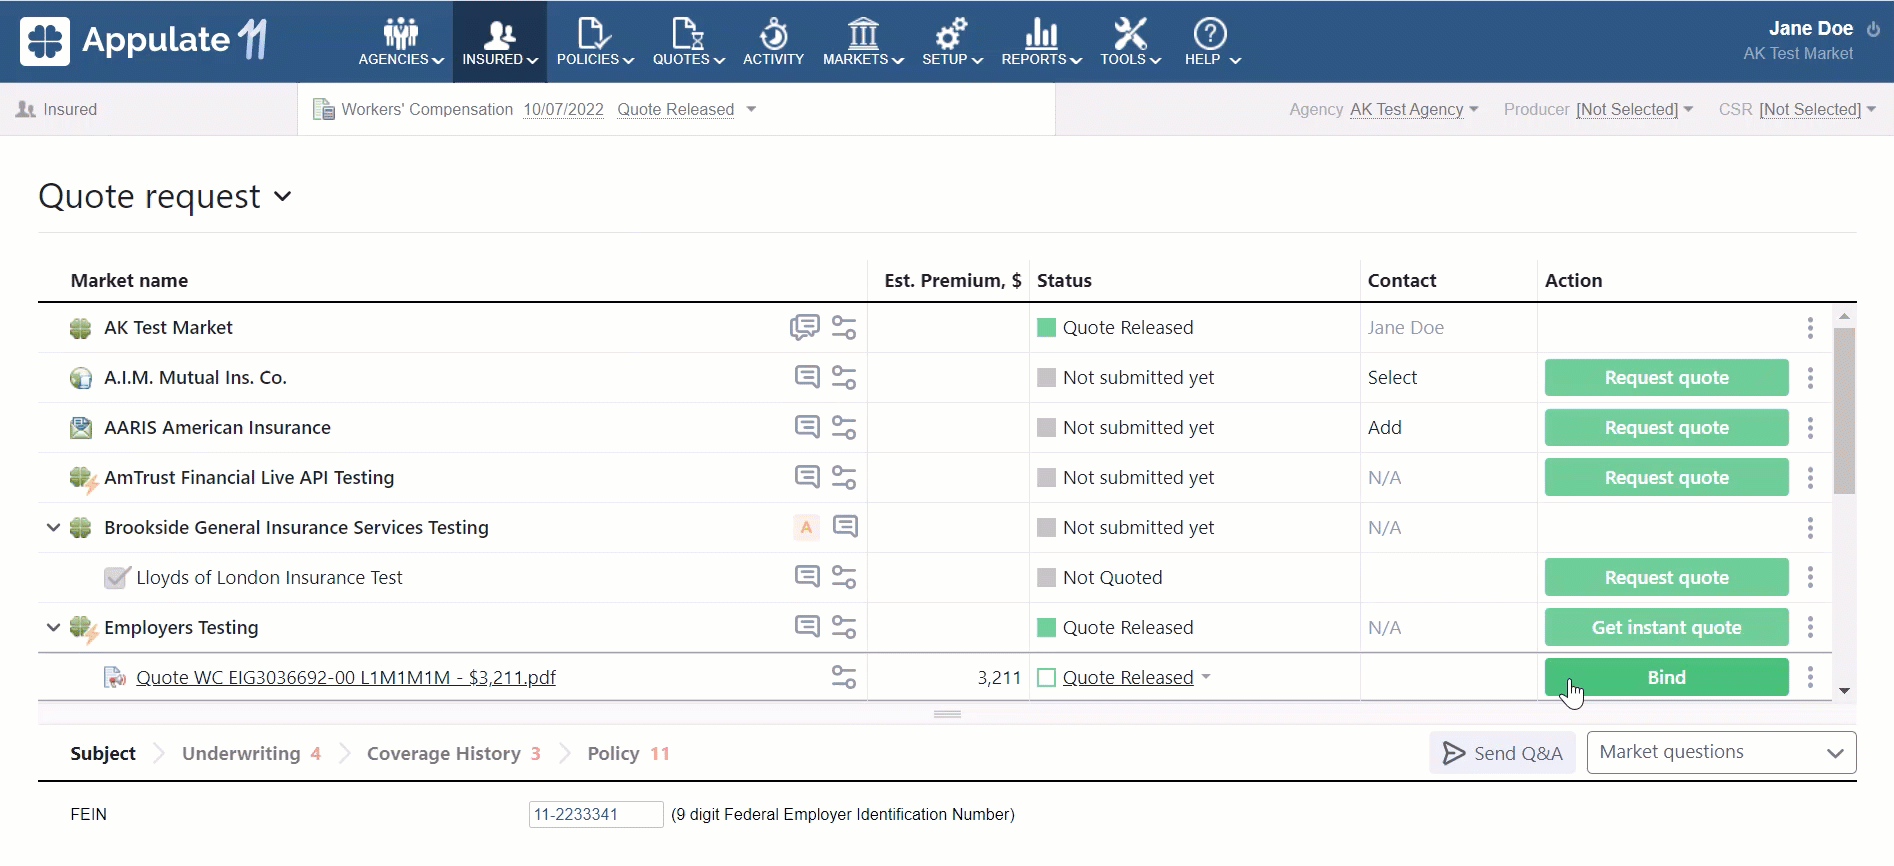Open settings sliders for Employers Testing
The image size is (1894, 866).
tap(844, 628)
